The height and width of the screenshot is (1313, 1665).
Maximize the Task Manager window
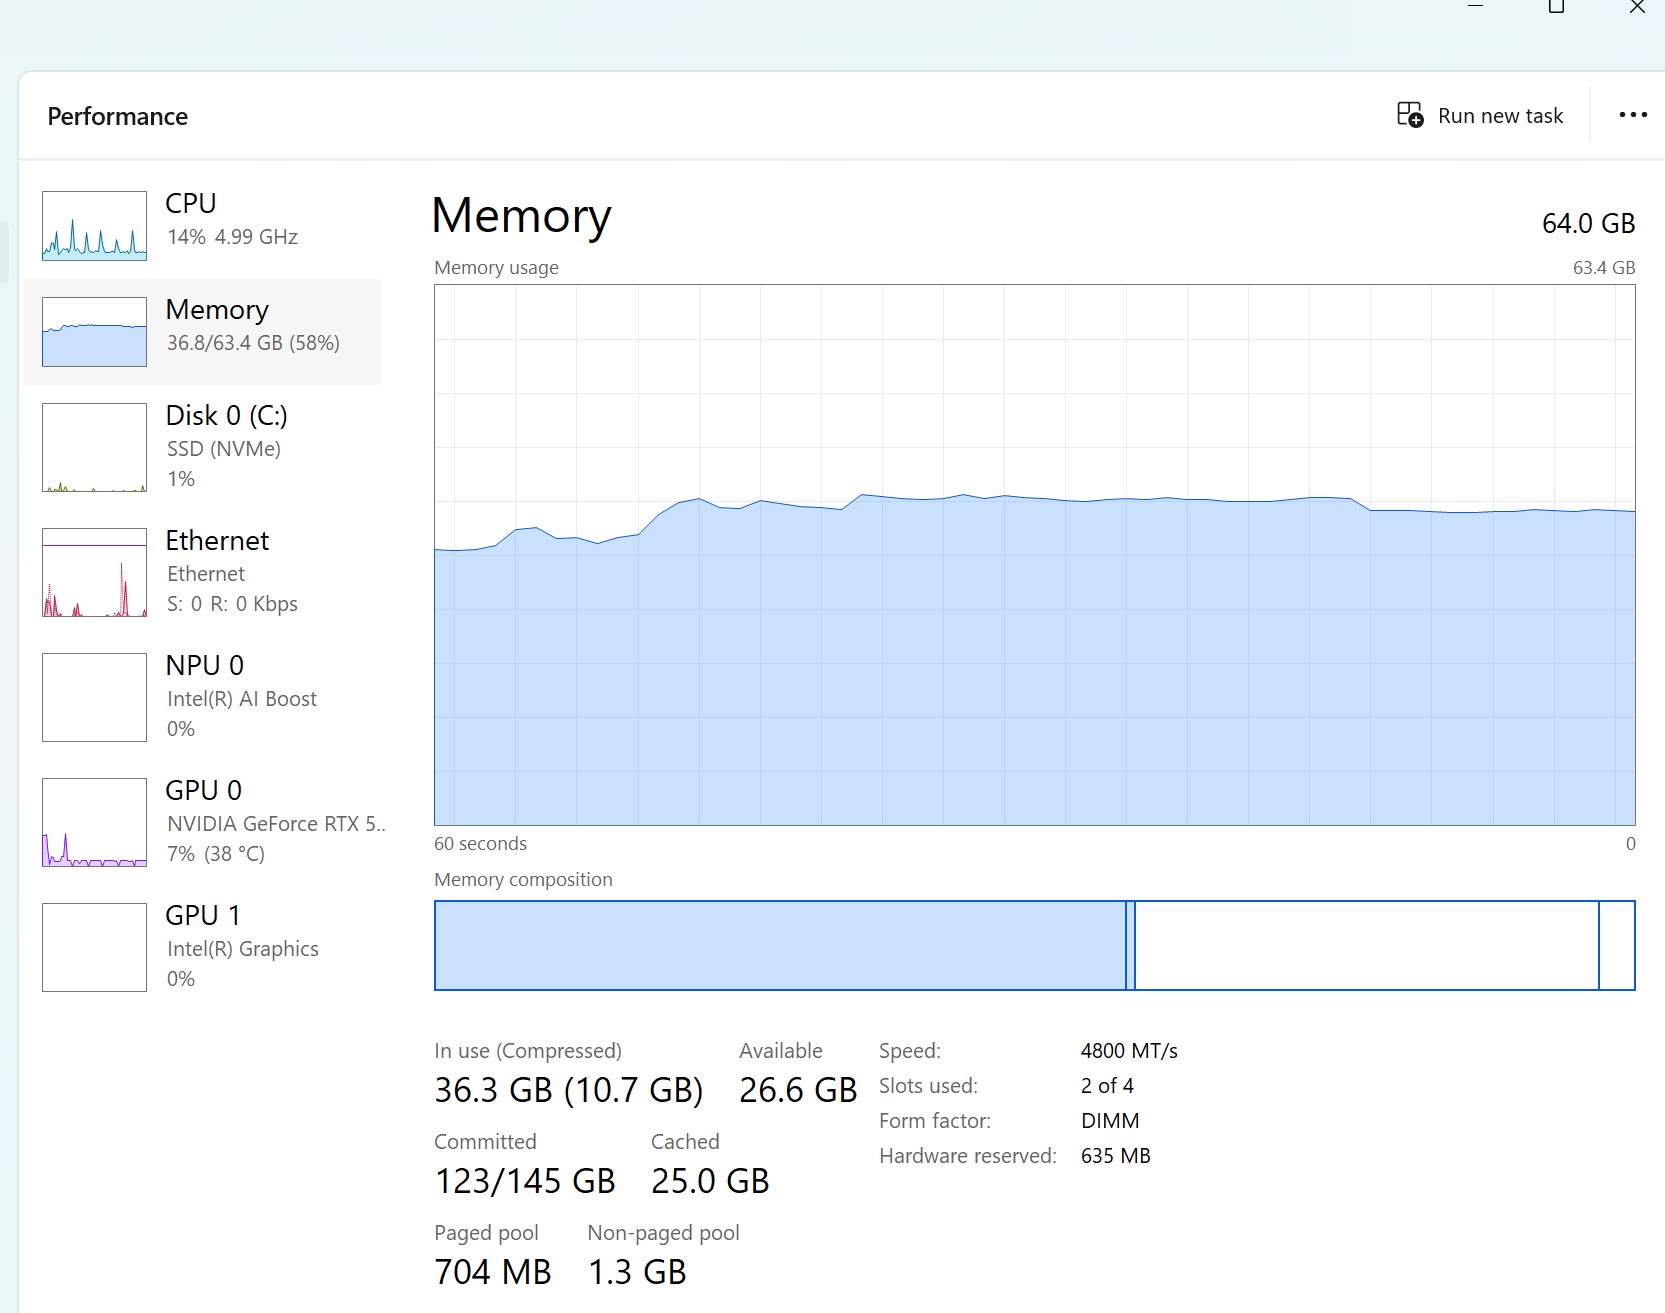pyautogui.click(x=1556, y=8)
